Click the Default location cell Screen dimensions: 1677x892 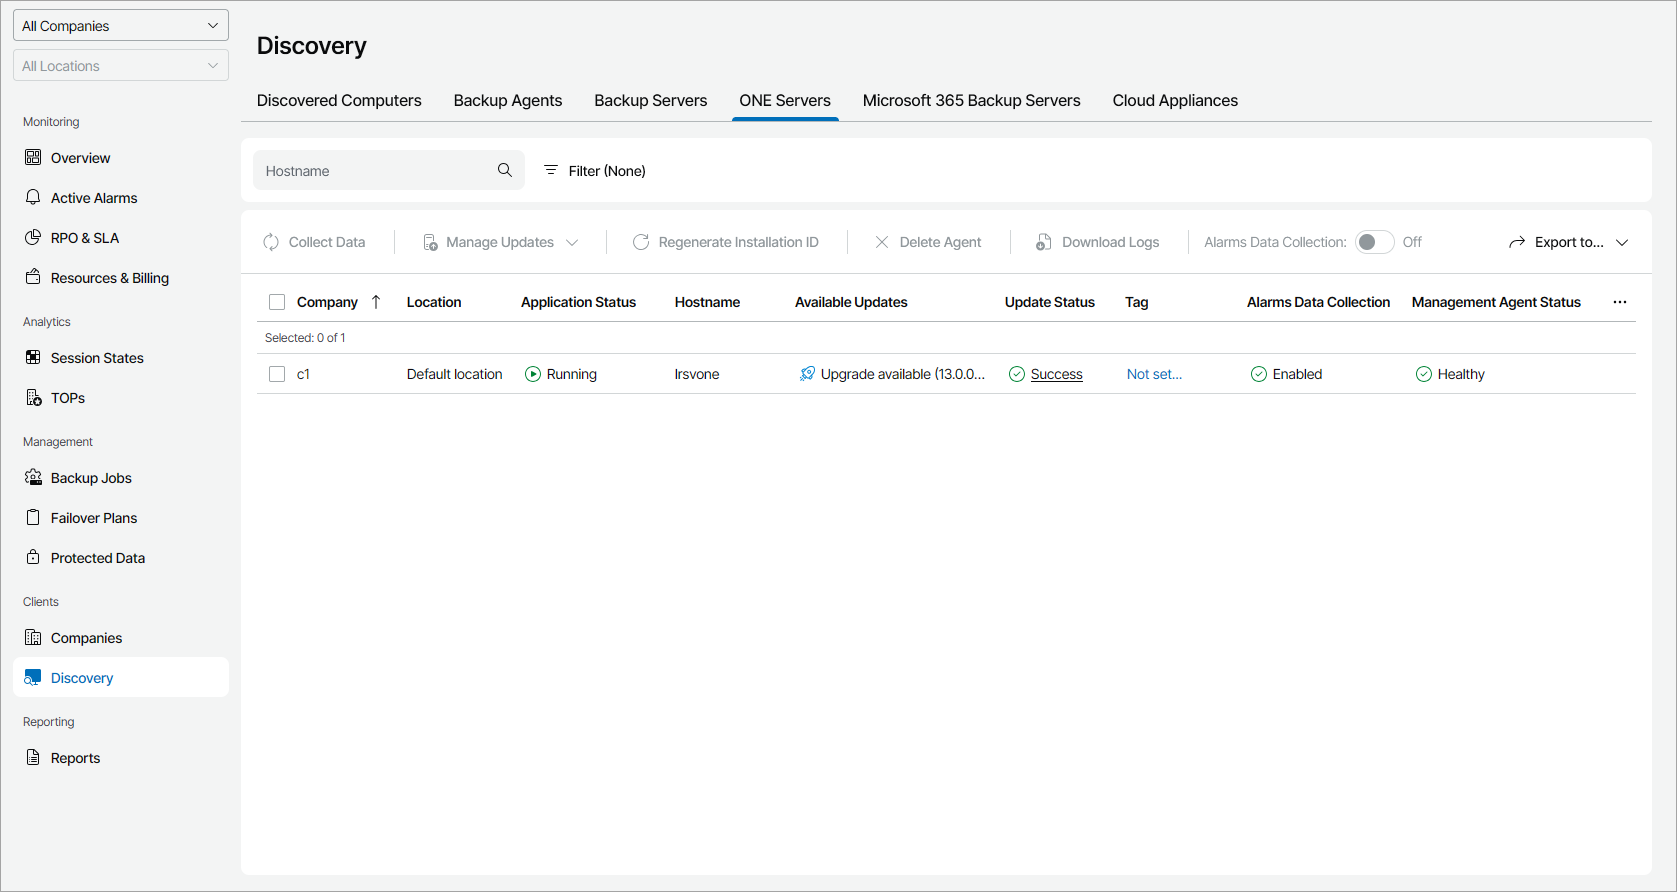454,374
